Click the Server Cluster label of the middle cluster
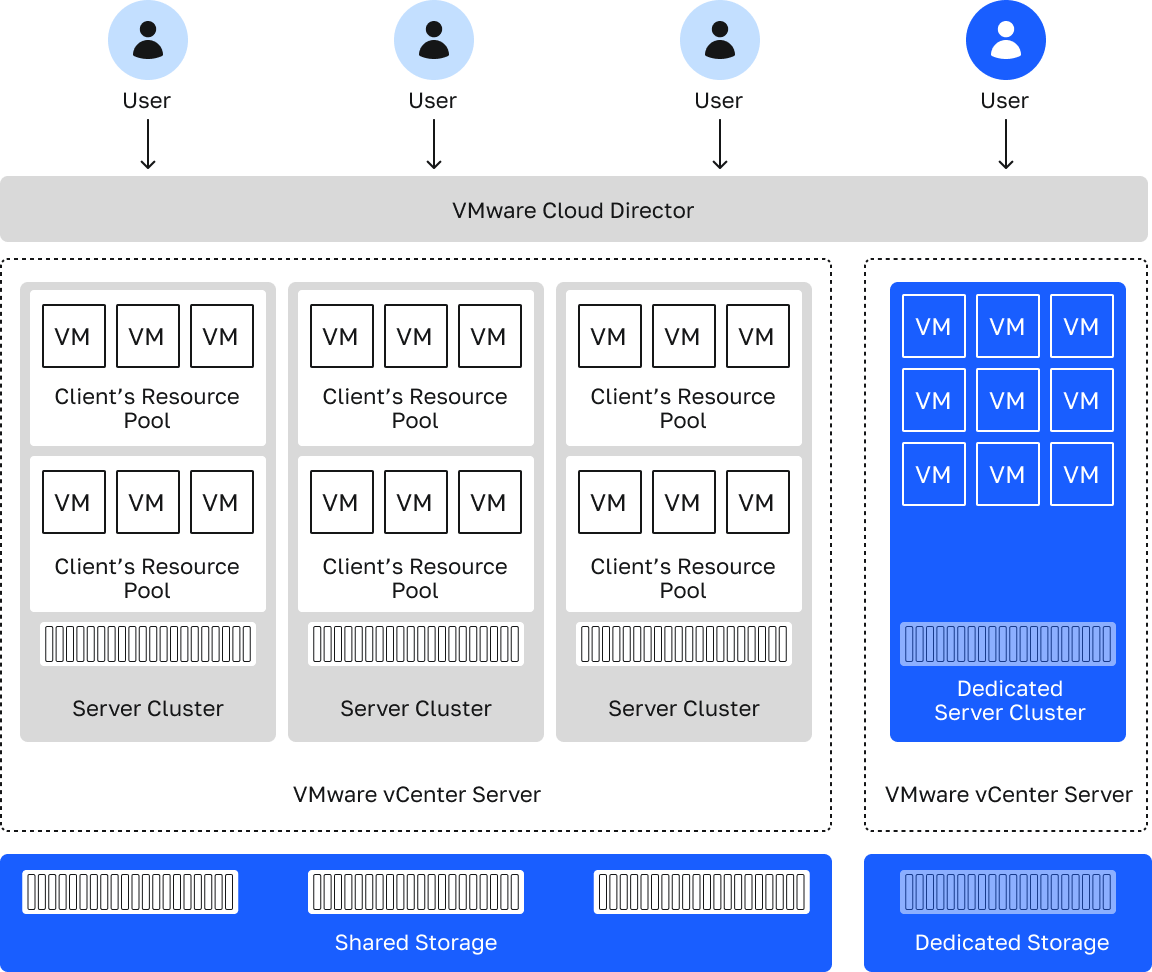 415,708
